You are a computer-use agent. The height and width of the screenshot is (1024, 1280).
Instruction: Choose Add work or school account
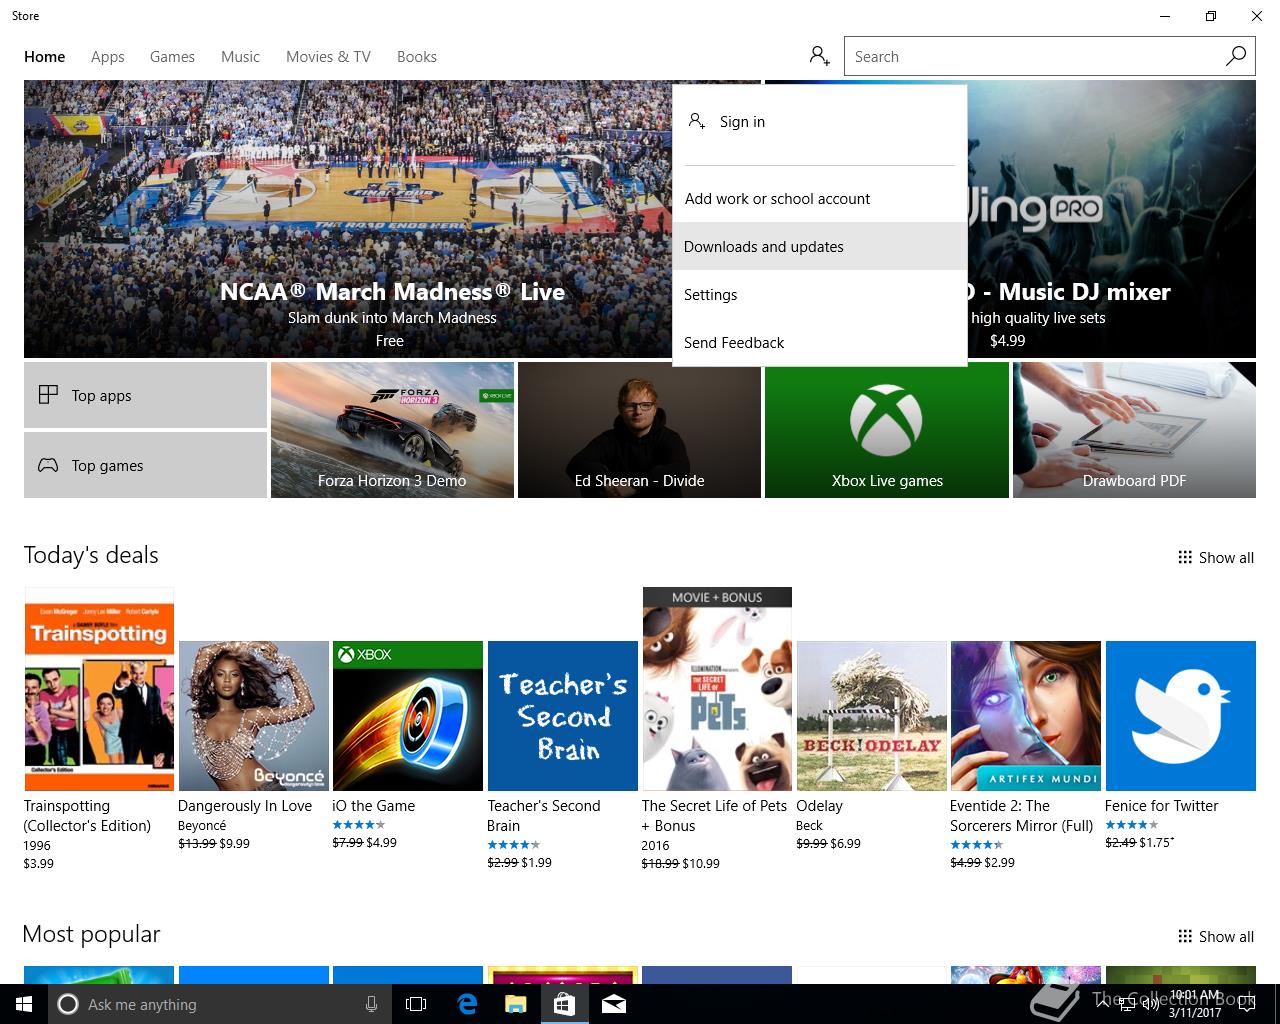coord(820,199)
